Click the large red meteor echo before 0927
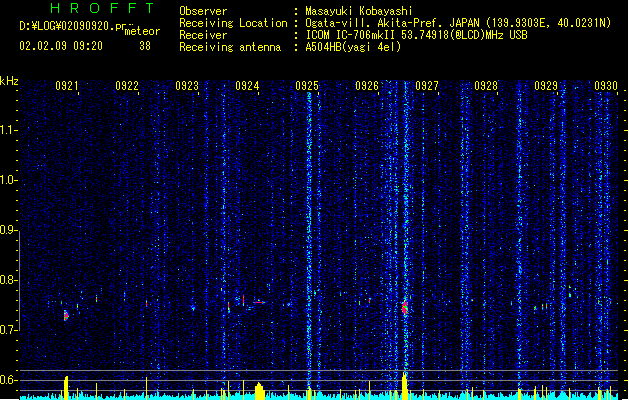The width and height of the screenshot is (629, 400). (x=404, y=308)
